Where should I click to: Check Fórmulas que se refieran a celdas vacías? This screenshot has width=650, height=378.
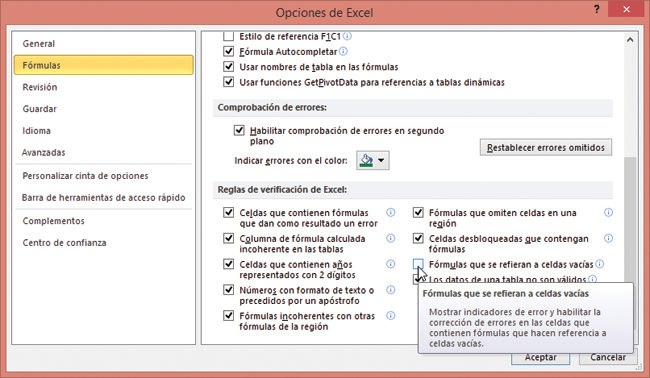pyautogui.click(x=418, y=264)
